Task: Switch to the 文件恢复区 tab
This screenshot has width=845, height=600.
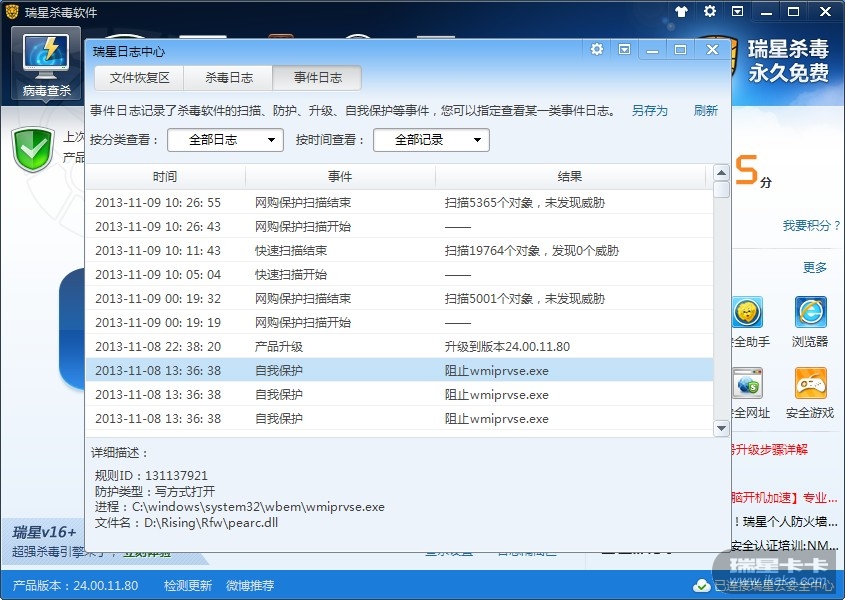Action: click(x=140, y=78)
